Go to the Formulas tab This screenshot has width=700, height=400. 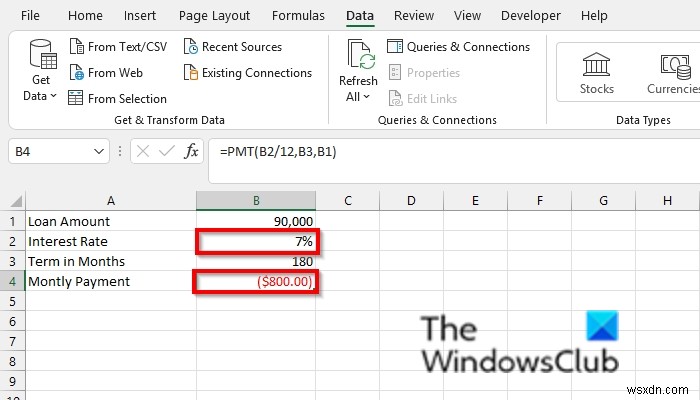click(298, 16)
